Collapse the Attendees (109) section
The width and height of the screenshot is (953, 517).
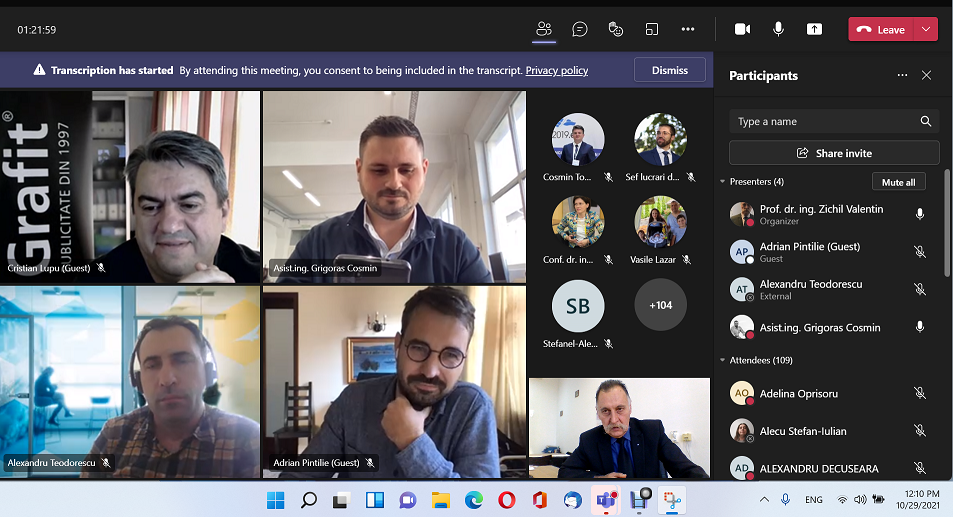pyautogui.click(x=723, y=360)
